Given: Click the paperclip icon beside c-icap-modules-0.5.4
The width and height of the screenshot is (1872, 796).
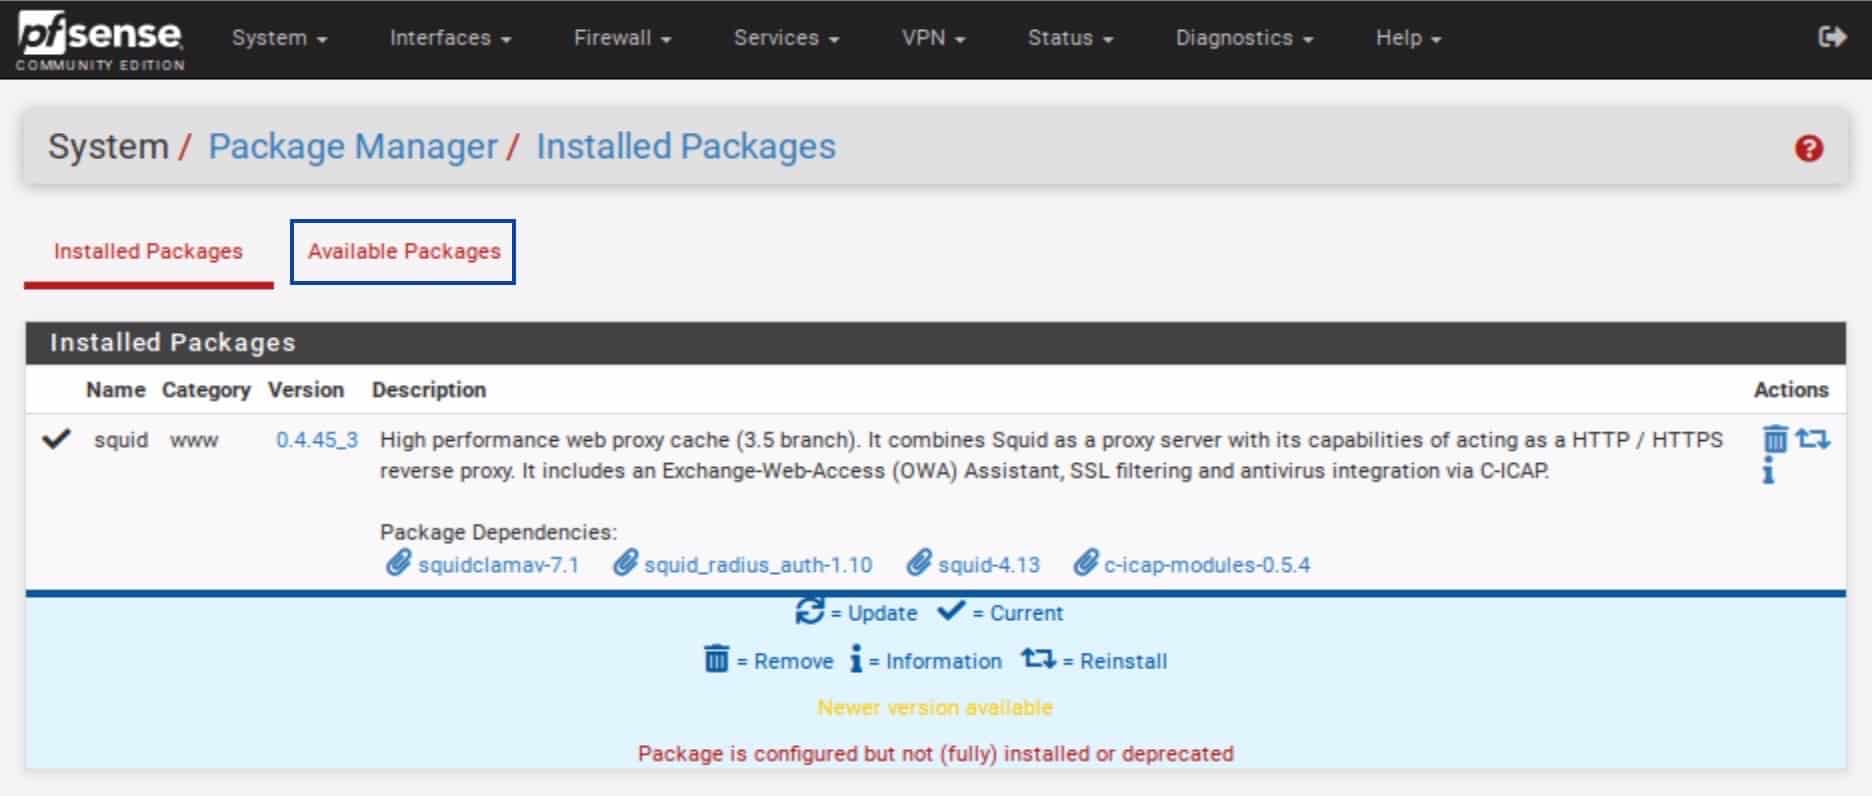Looking at the screenshot, I should point(1085,563).
